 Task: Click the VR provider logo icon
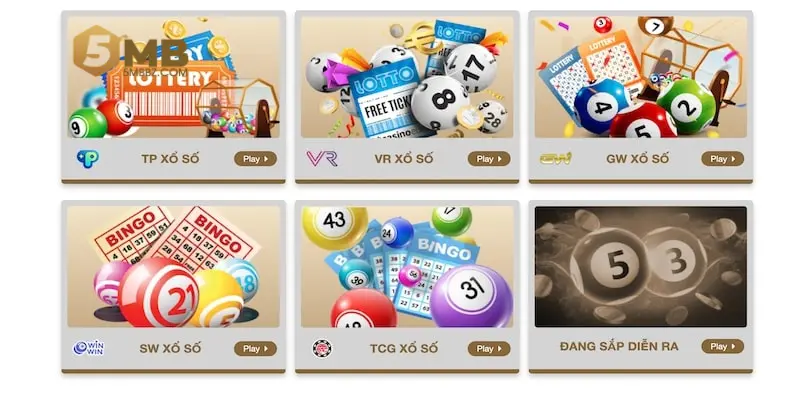tap(322, 159)
